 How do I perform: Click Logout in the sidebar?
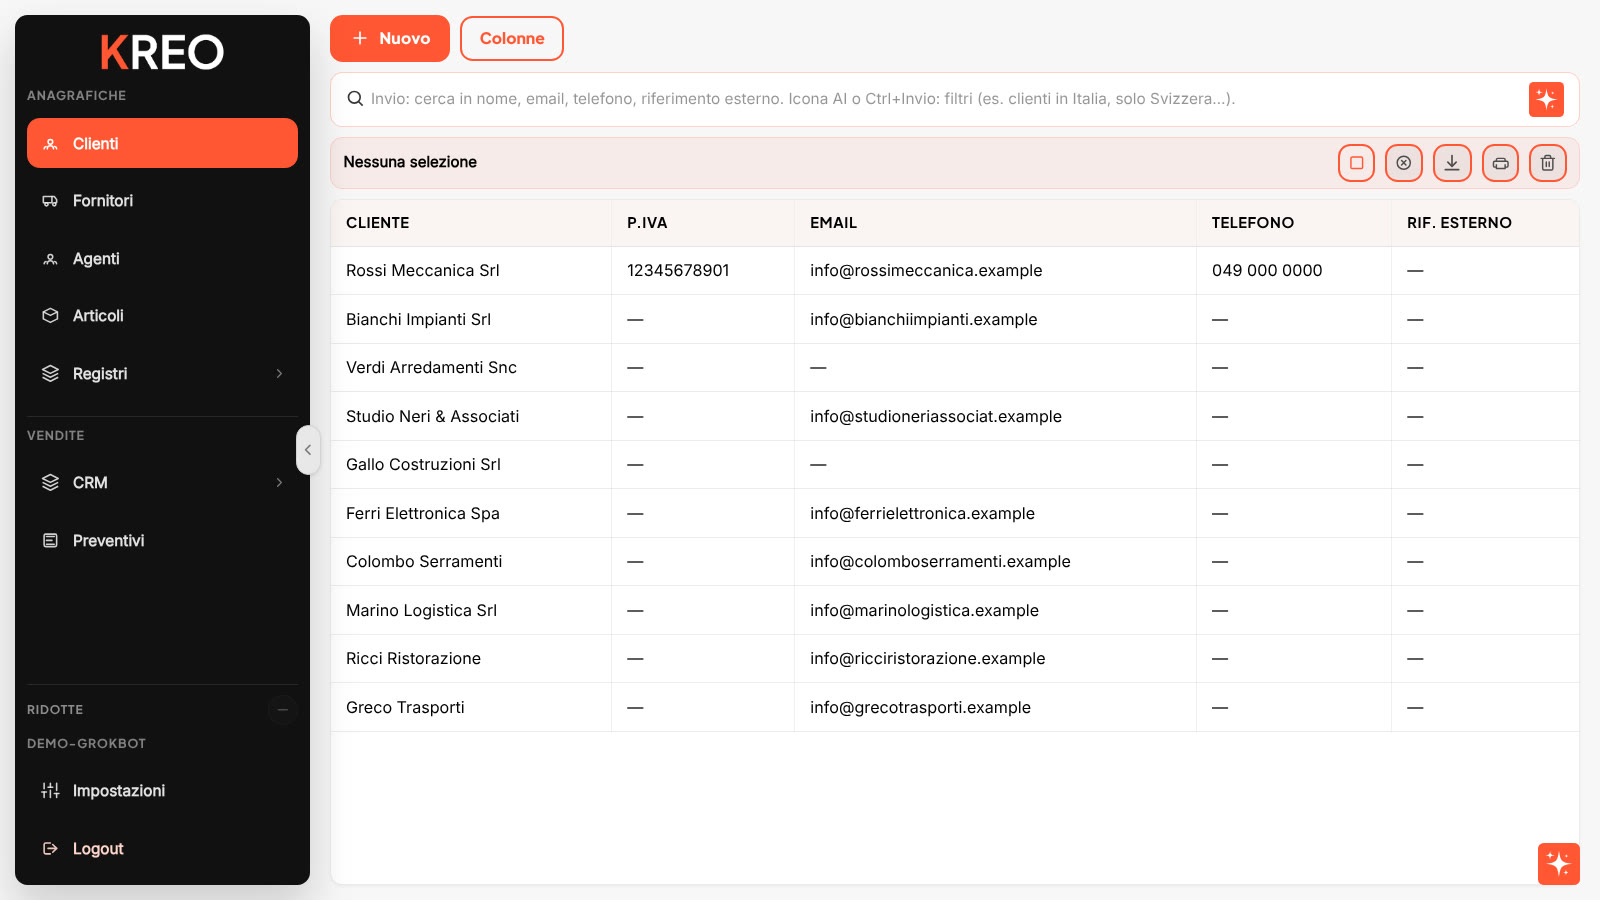click(162, 849)
